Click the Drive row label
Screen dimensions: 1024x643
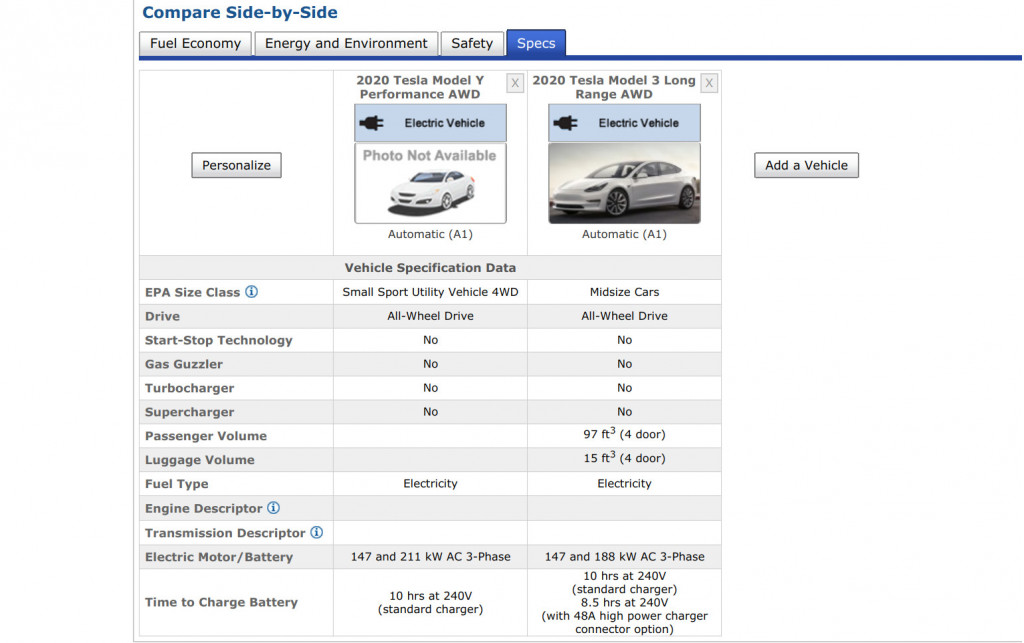[162, 316]
